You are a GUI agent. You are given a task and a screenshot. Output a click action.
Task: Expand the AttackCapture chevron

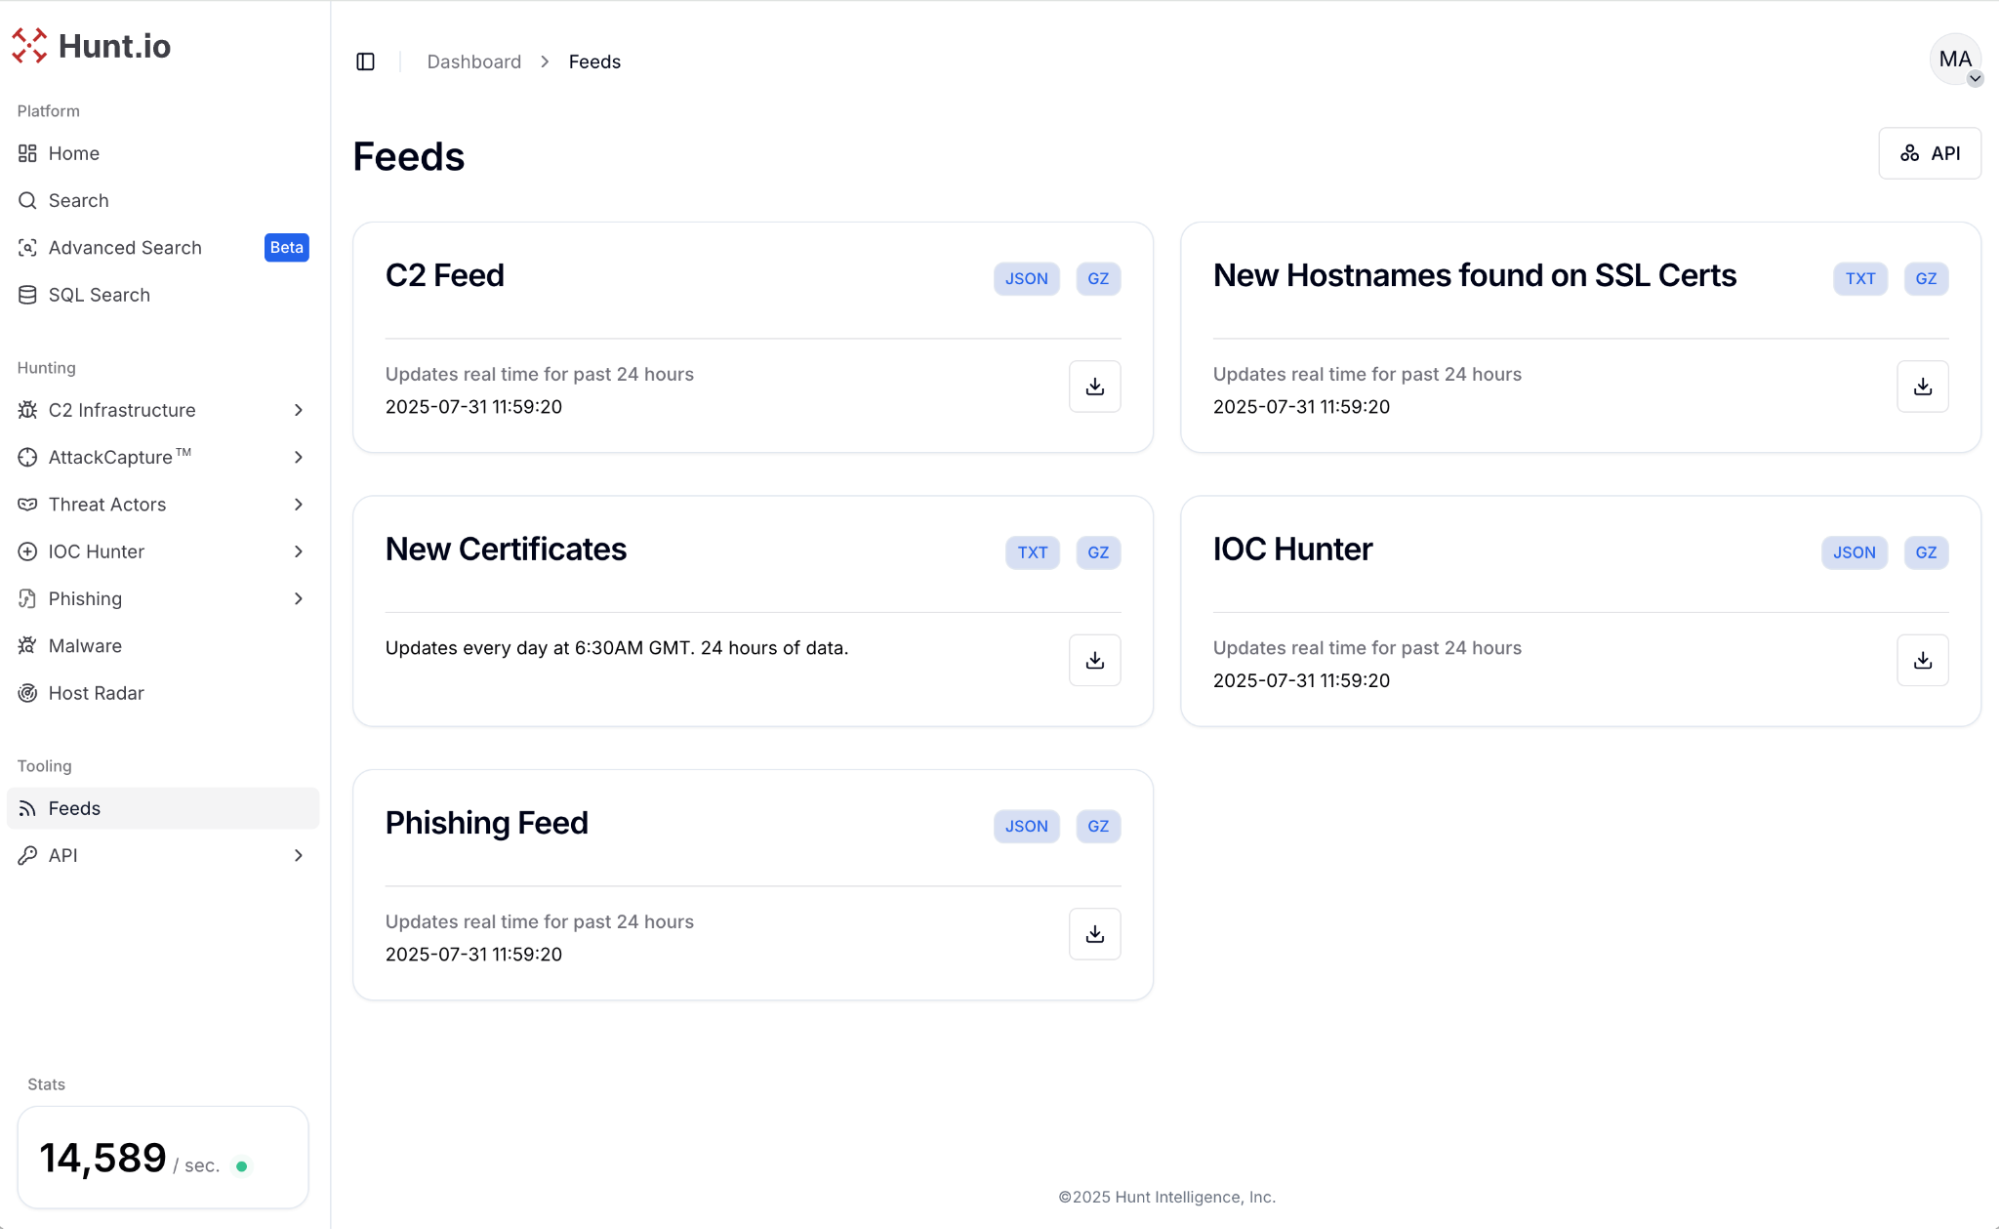coord(298,457)
